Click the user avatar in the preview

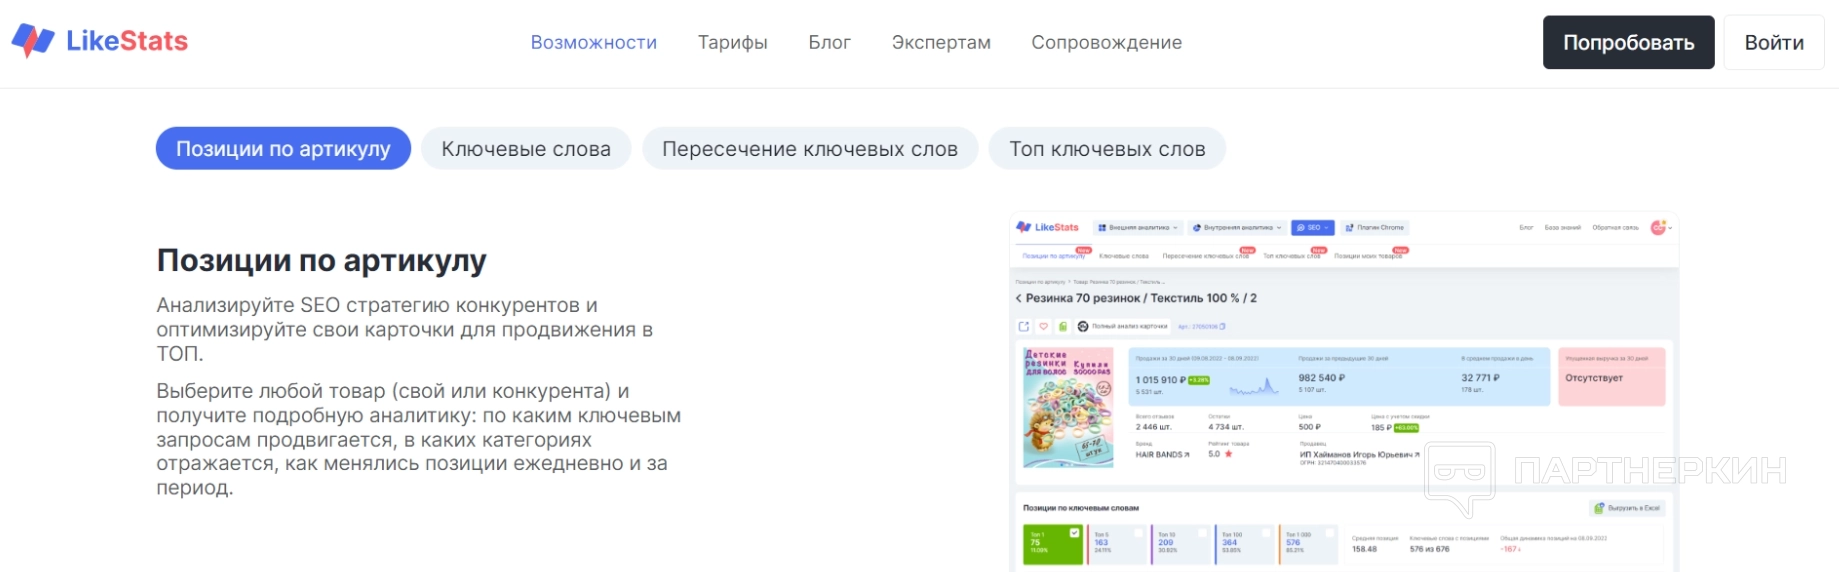click(1658, 228)
